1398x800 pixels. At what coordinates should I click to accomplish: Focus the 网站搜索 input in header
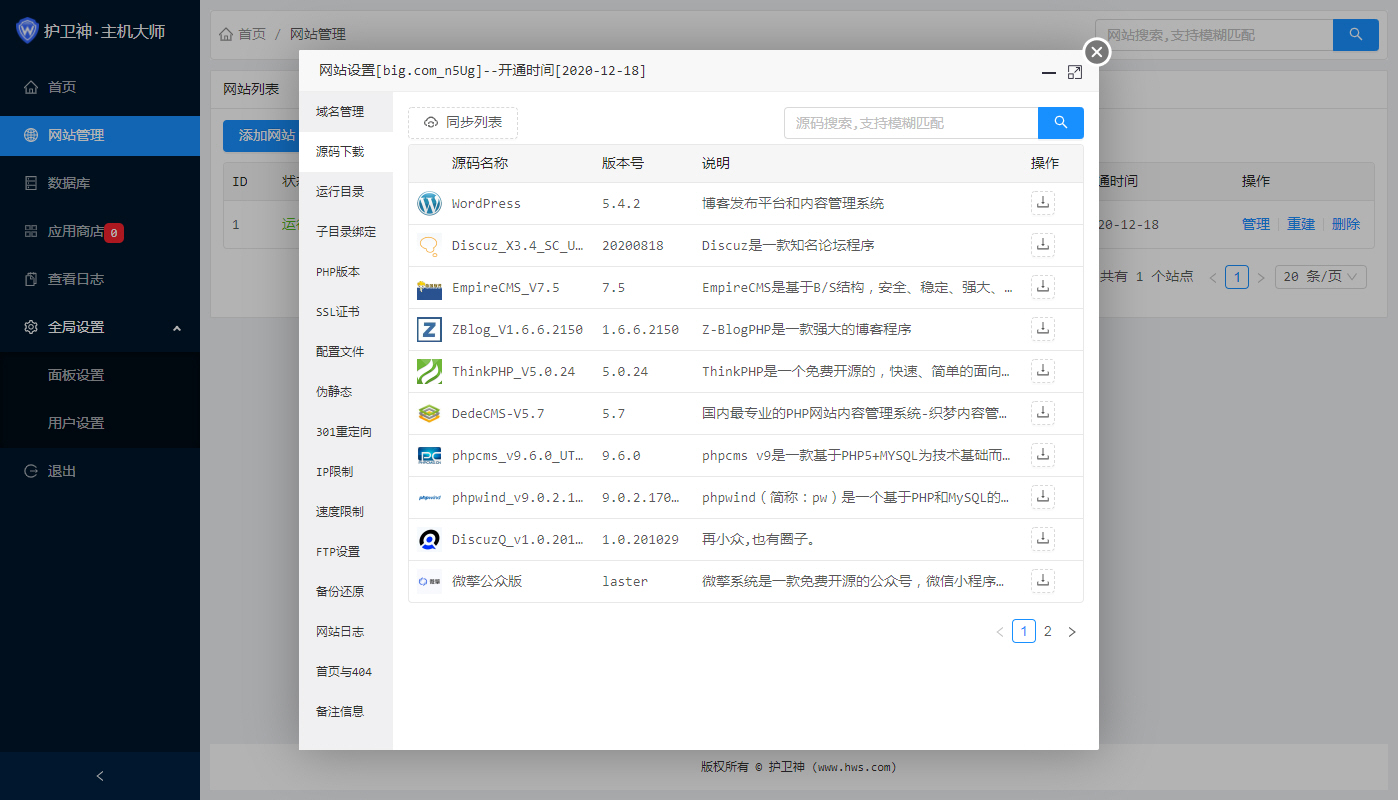(x=1214, y=34)
